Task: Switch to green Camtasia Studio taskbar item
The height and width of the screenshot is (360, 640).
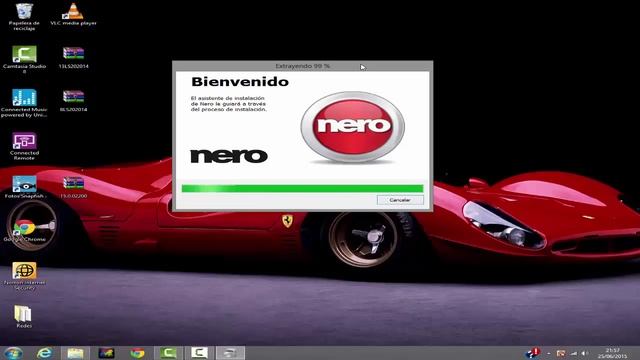Action: point(168,353)
